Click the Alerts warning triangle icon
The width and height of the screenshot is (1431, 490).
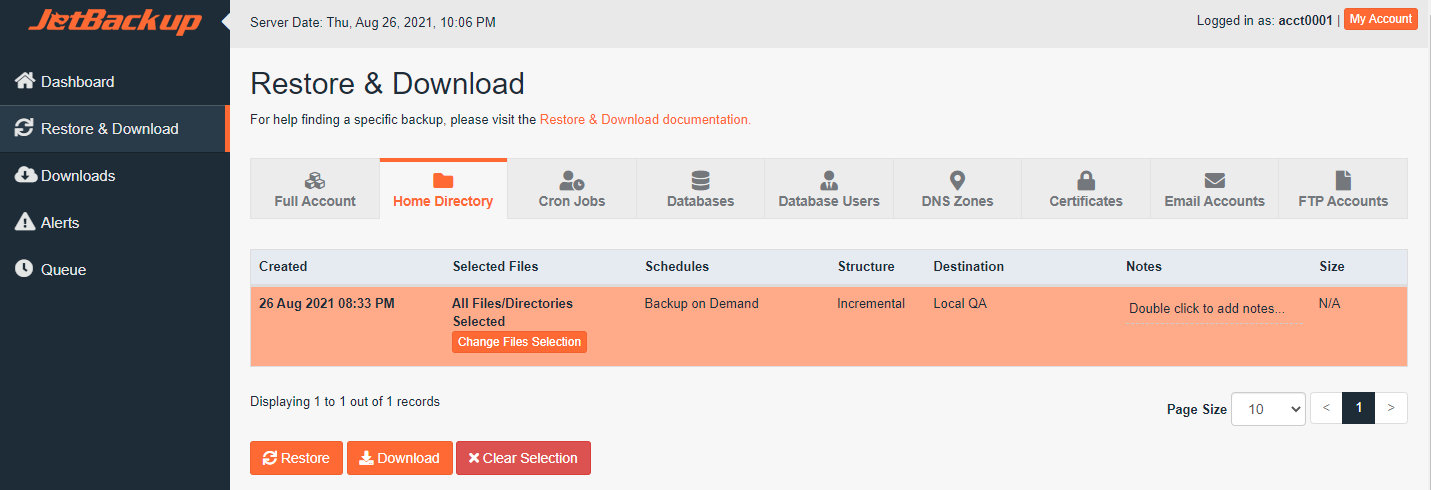[25, 222]
